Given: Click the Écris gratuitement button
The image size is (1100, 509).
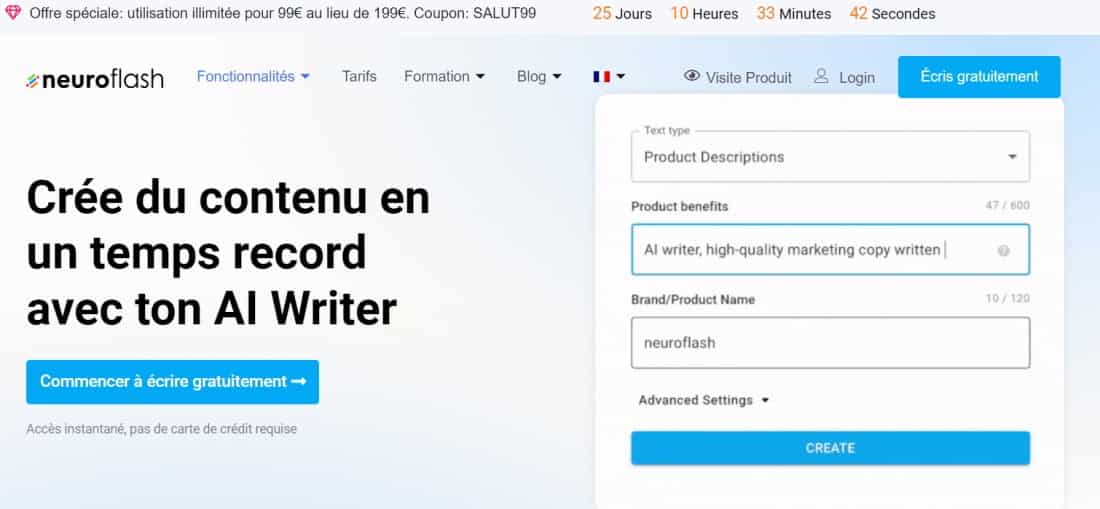Looking at the screenshot, I should (979, 76).
